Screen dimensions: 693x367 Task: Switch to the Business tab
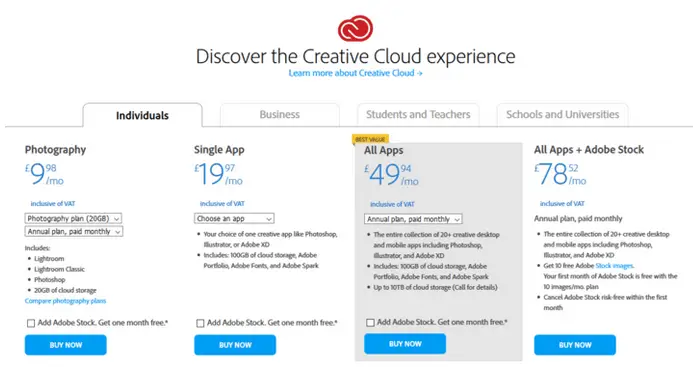(x=280, y=115)
